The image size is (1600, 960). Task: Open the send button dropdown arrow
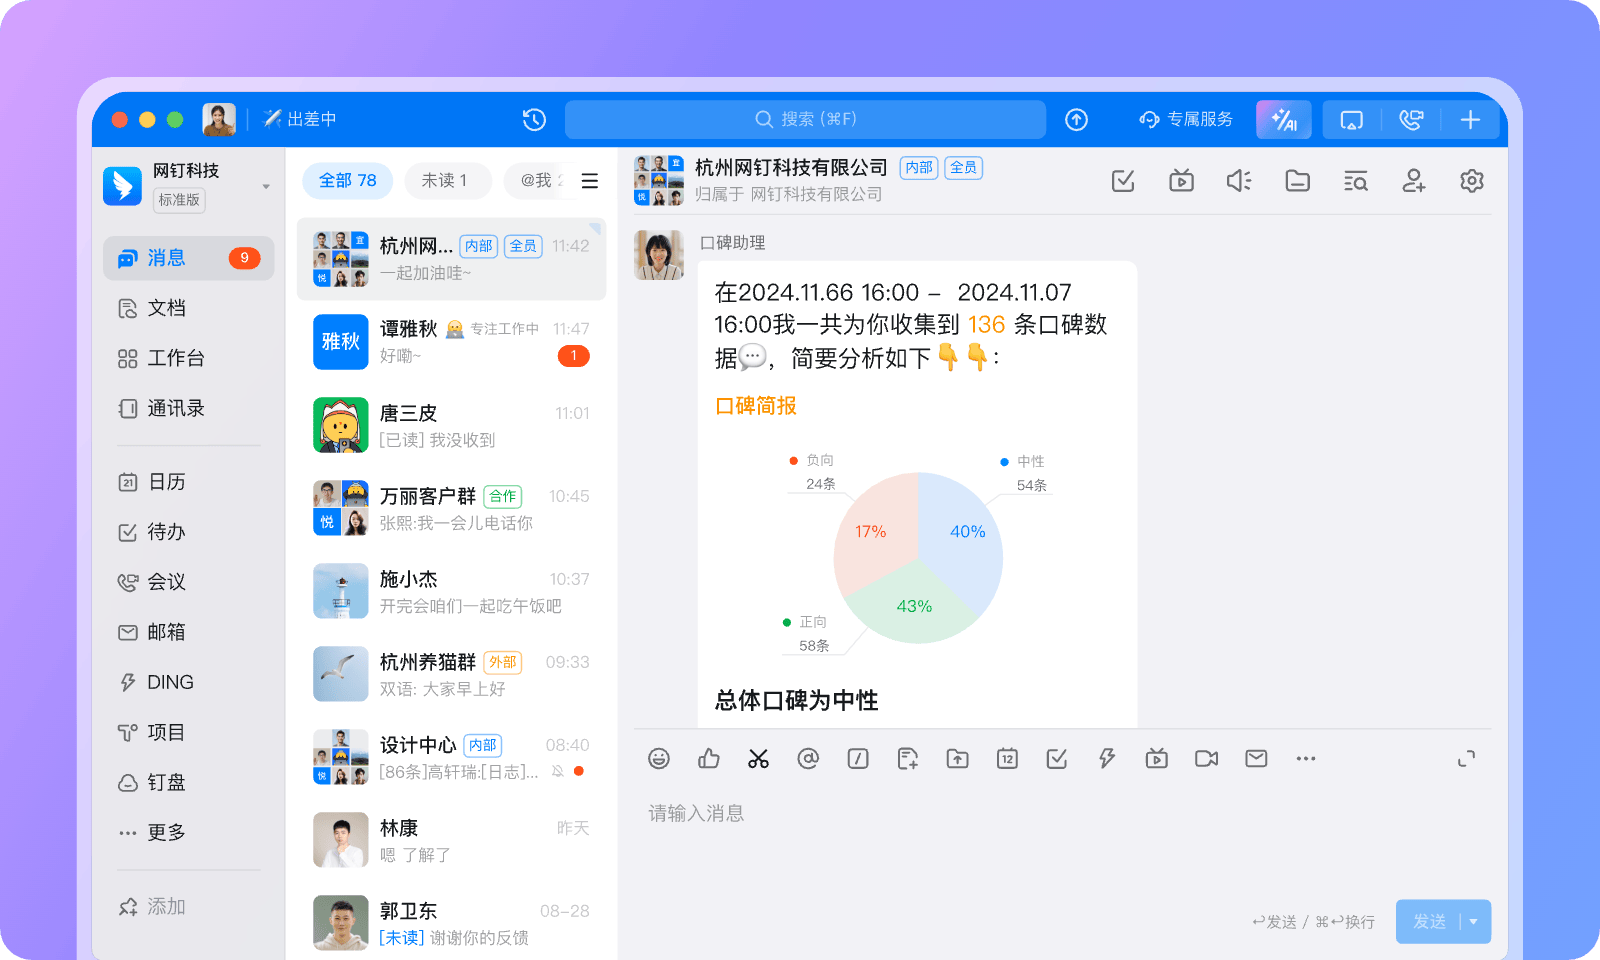(x=1474, y=922)
